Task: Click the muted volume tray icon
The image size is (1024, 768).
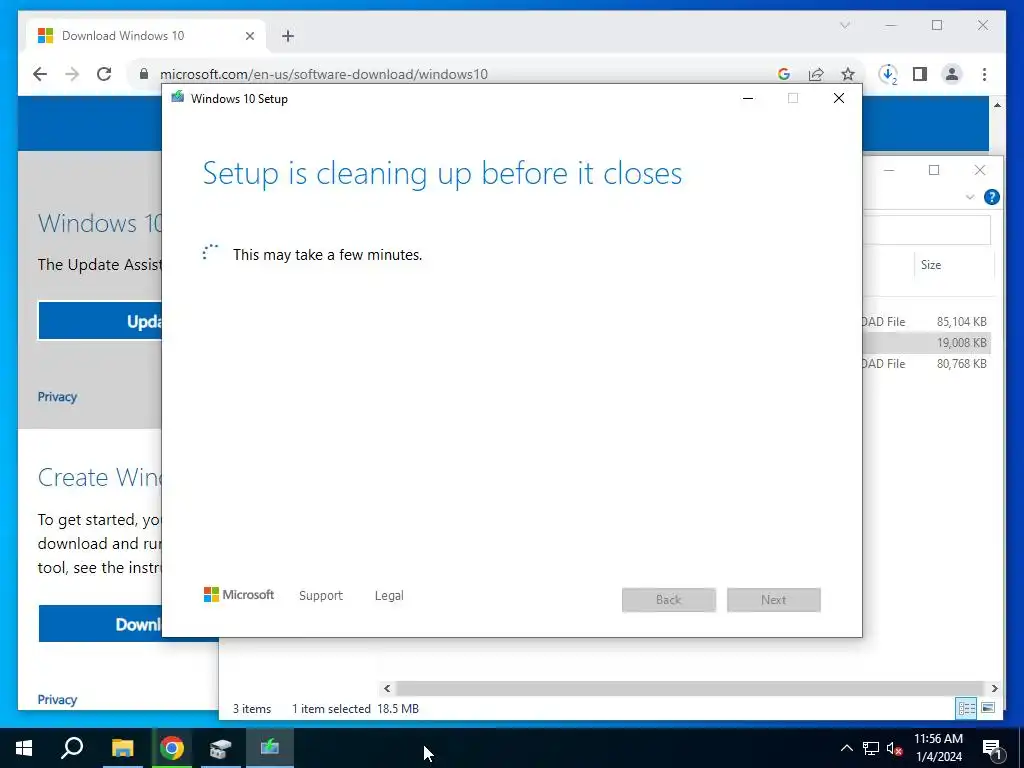Action: click(894, 748)
